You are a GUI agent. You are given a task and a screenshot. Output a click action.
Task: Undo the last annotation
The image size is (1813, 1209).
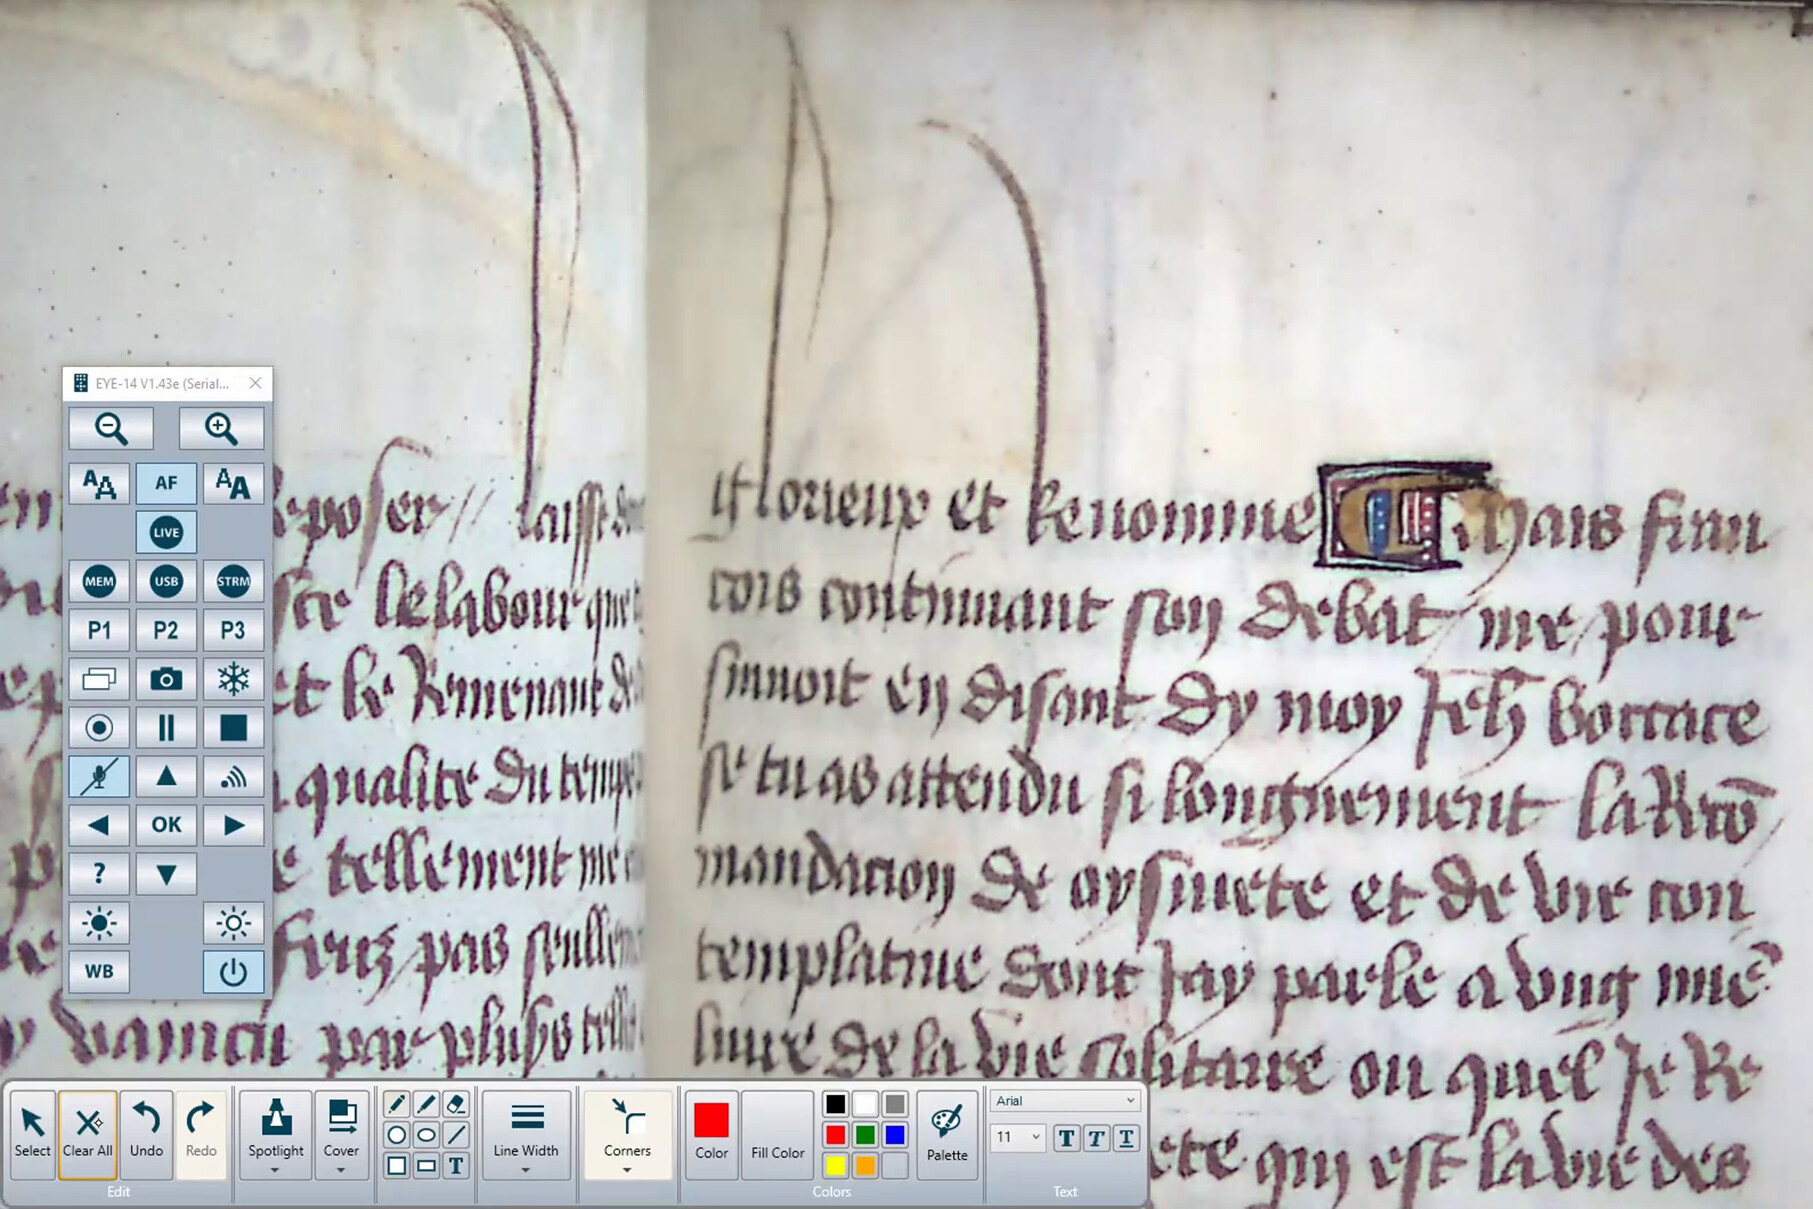coord(146,1134)
